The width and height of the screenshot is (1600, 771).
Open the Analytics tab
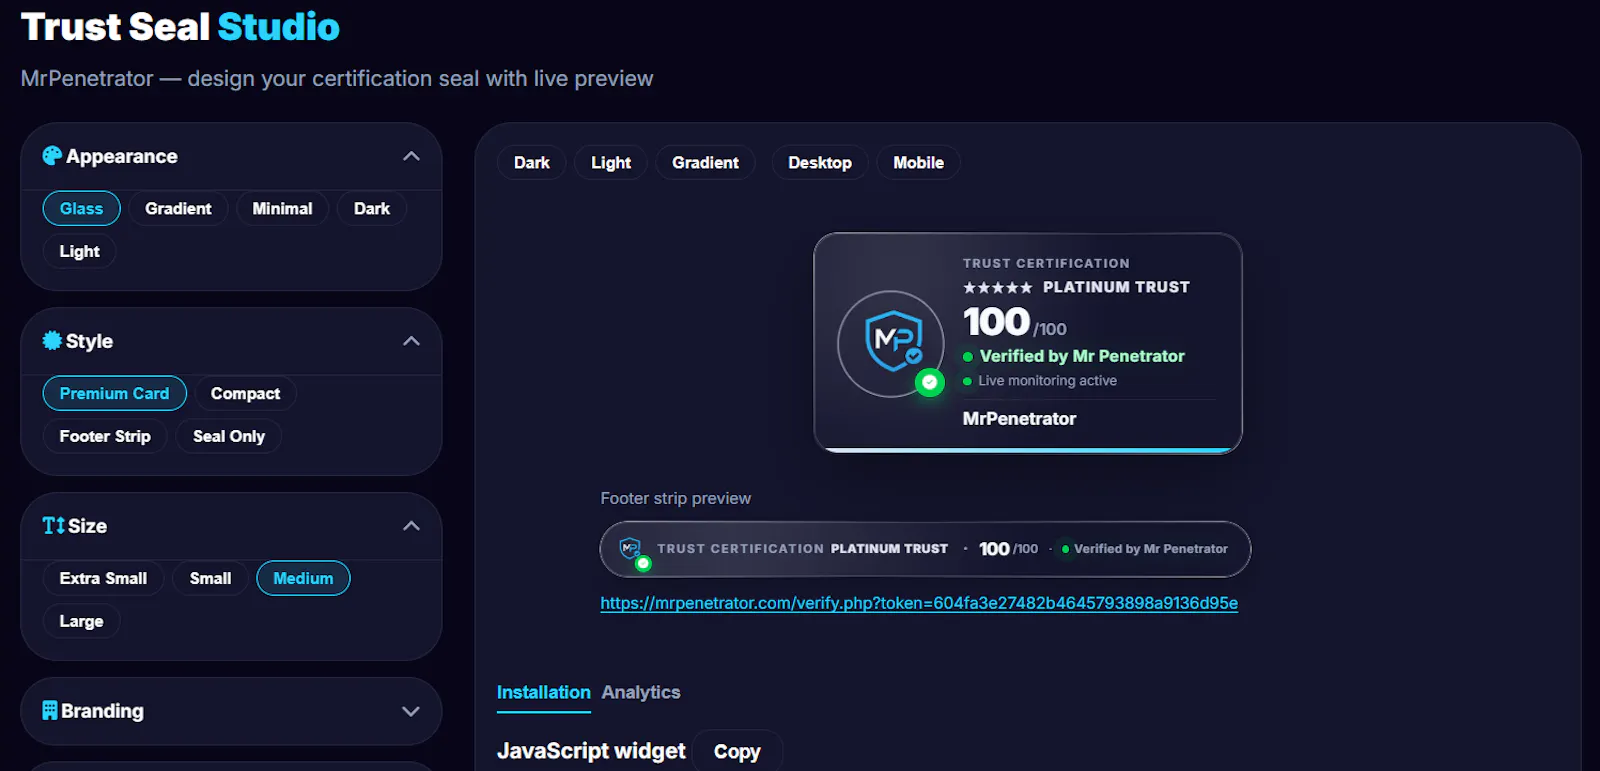coord(641,693)
